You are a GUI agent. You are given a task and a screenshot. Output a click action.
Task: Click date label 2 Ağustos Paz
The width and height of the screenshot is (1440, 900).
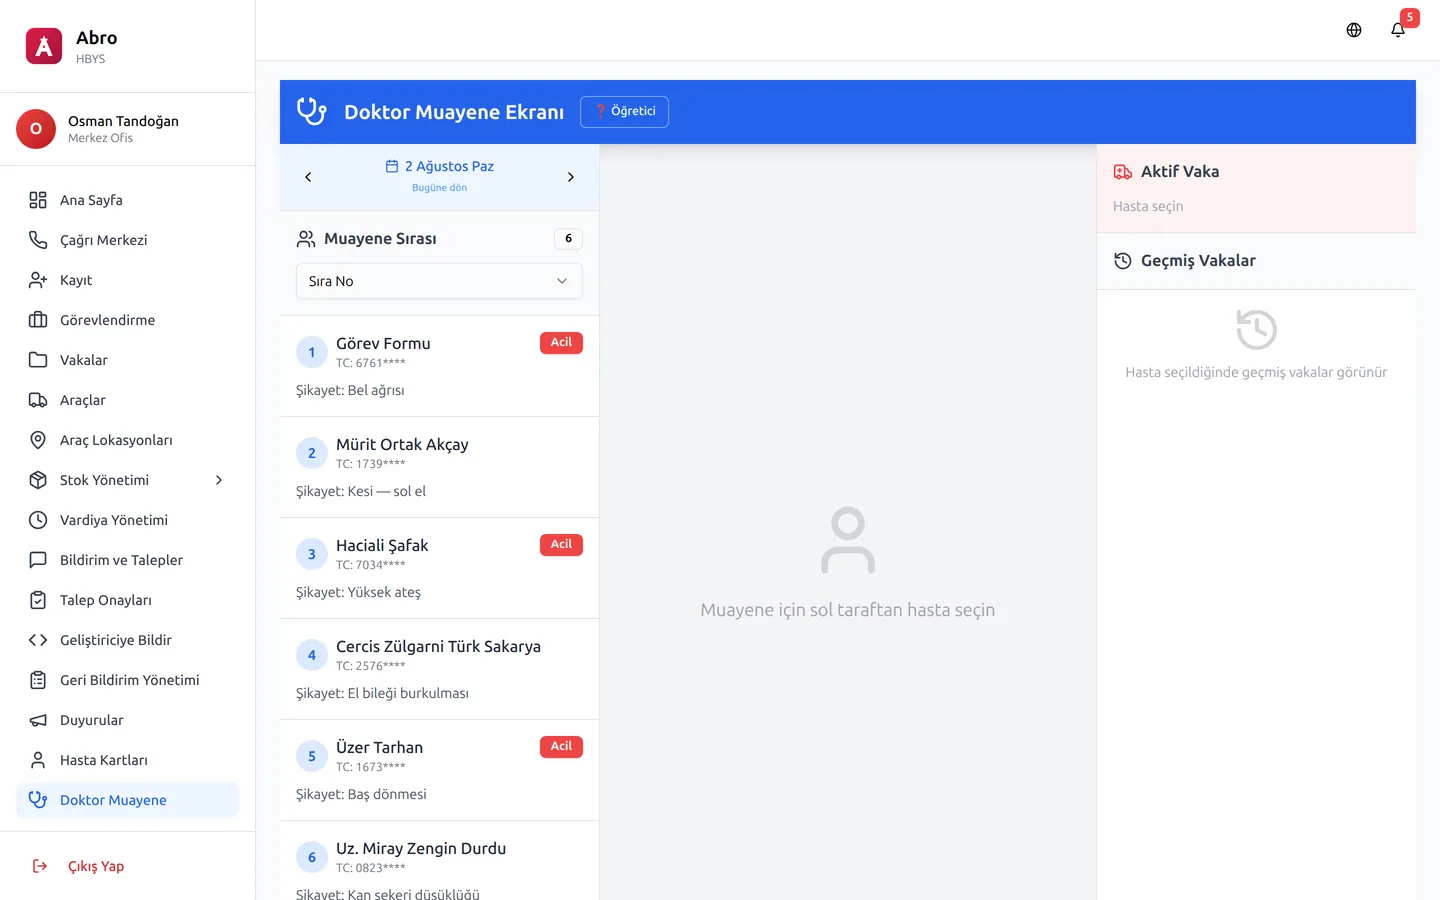449,166
